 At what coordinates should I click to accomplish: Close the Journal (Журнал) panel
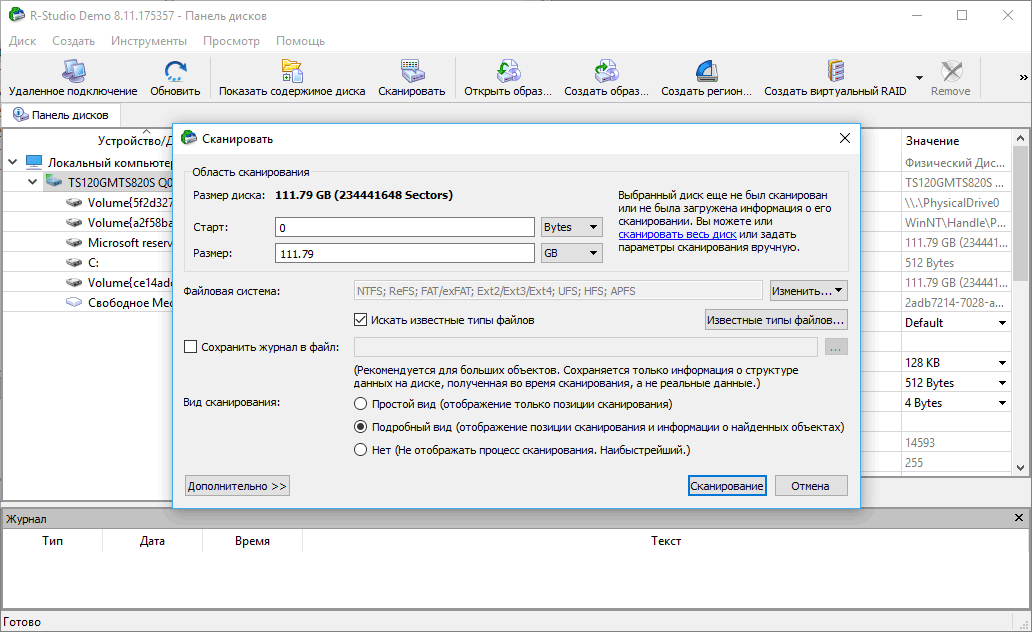1019,518
